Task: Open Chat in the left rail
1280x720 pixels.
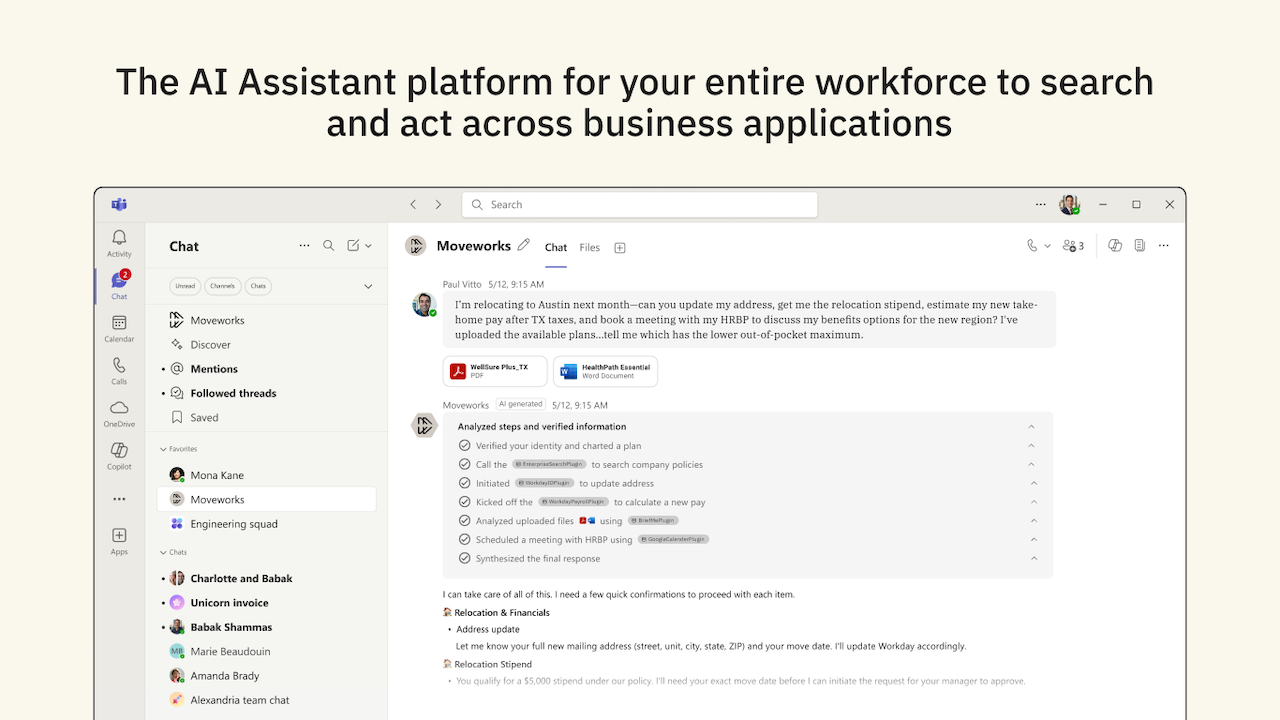Action: [119, 286]
